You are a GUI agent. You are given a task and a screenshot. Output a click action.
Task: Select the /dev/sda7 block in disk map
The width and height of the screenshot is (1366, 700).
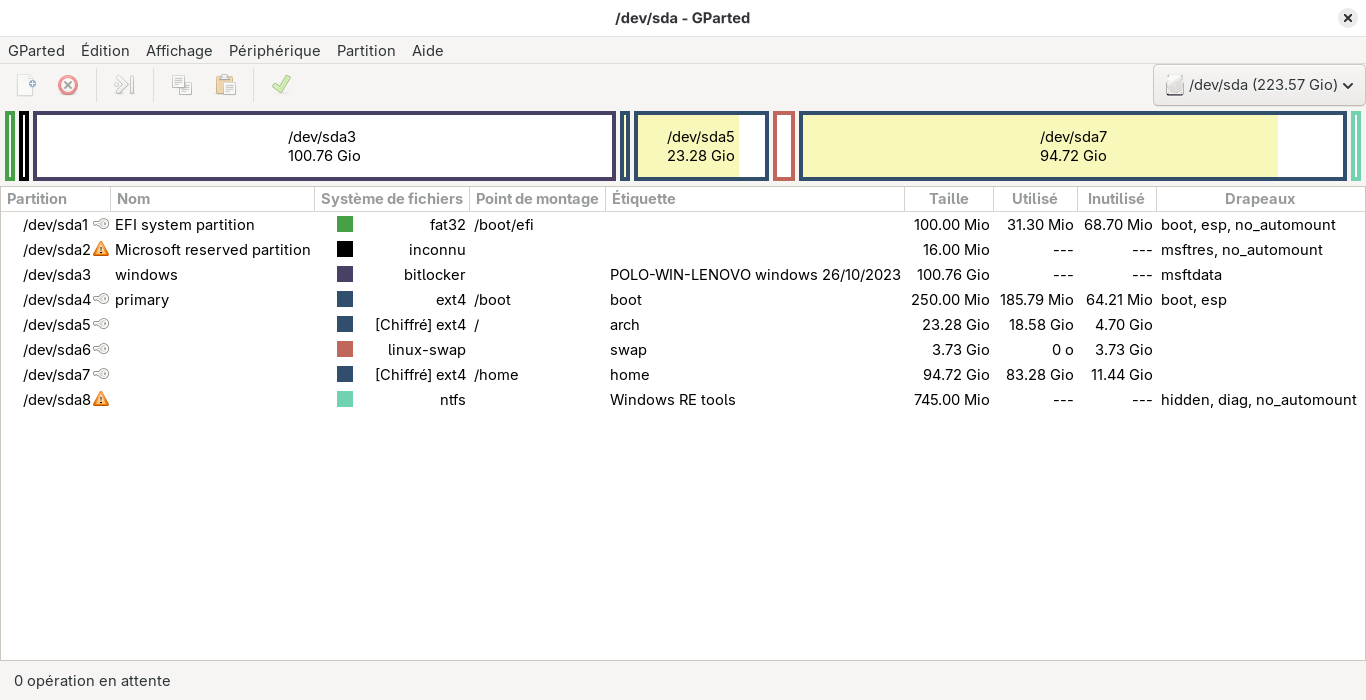[x=1072, y=146]
